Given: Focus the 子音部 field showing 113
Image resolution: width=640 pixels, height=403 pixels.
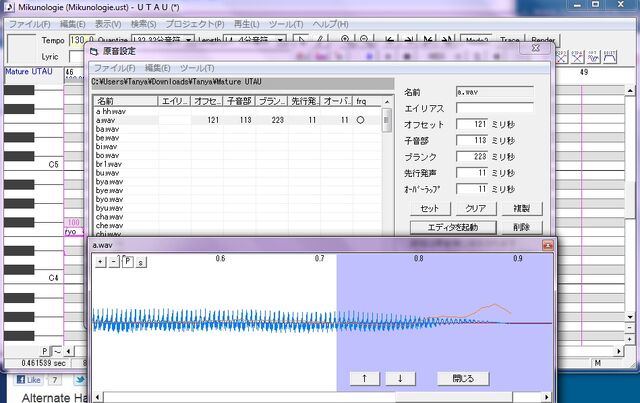Looking at the screenshot, I should point(472,140).
